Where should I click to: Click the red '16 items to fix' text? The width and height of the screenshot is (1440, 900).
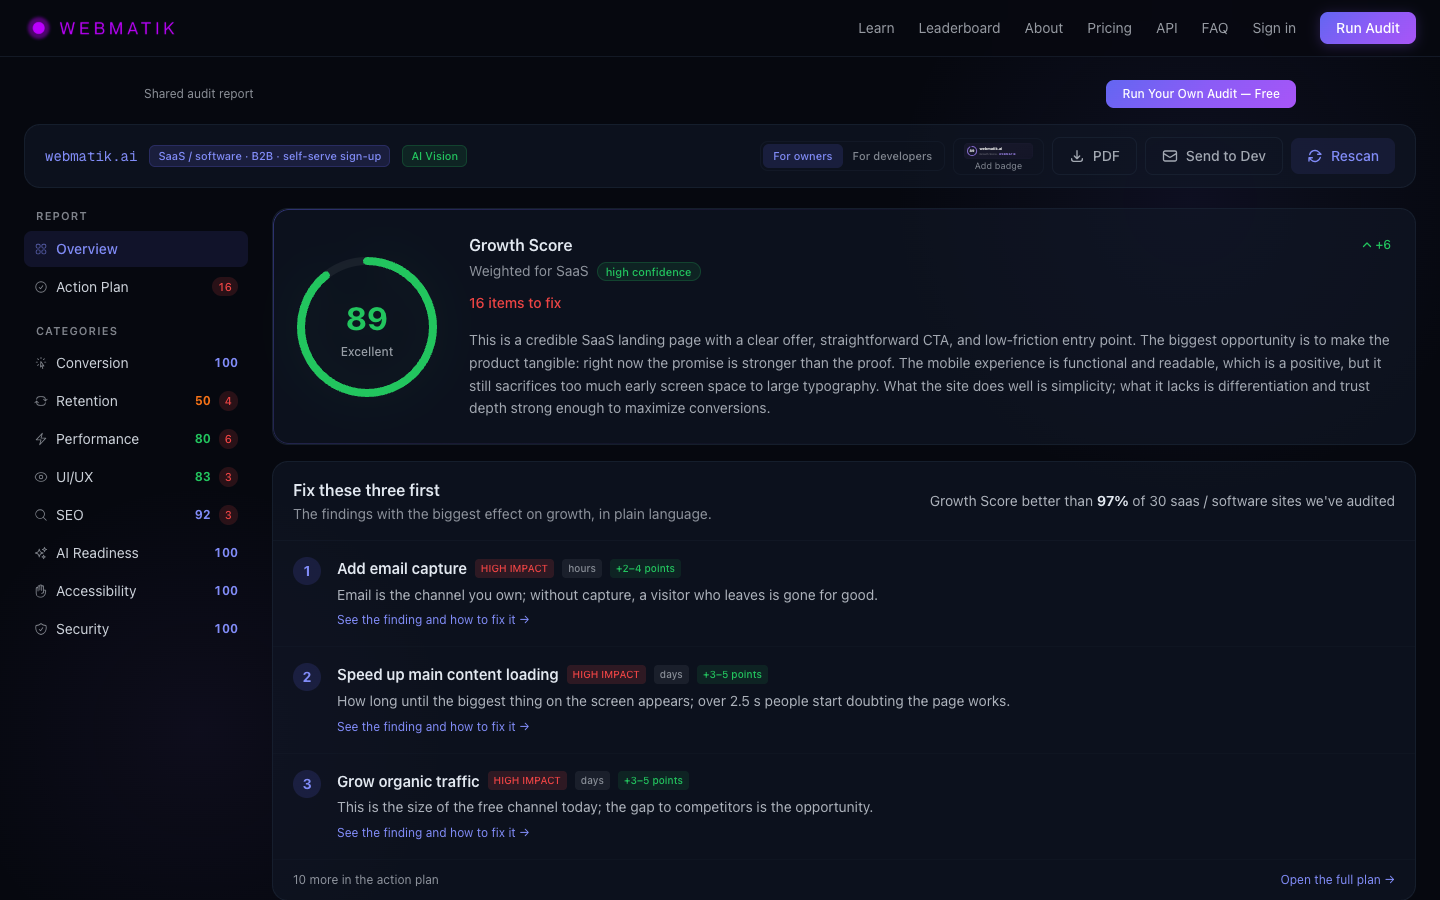[515, 303]
